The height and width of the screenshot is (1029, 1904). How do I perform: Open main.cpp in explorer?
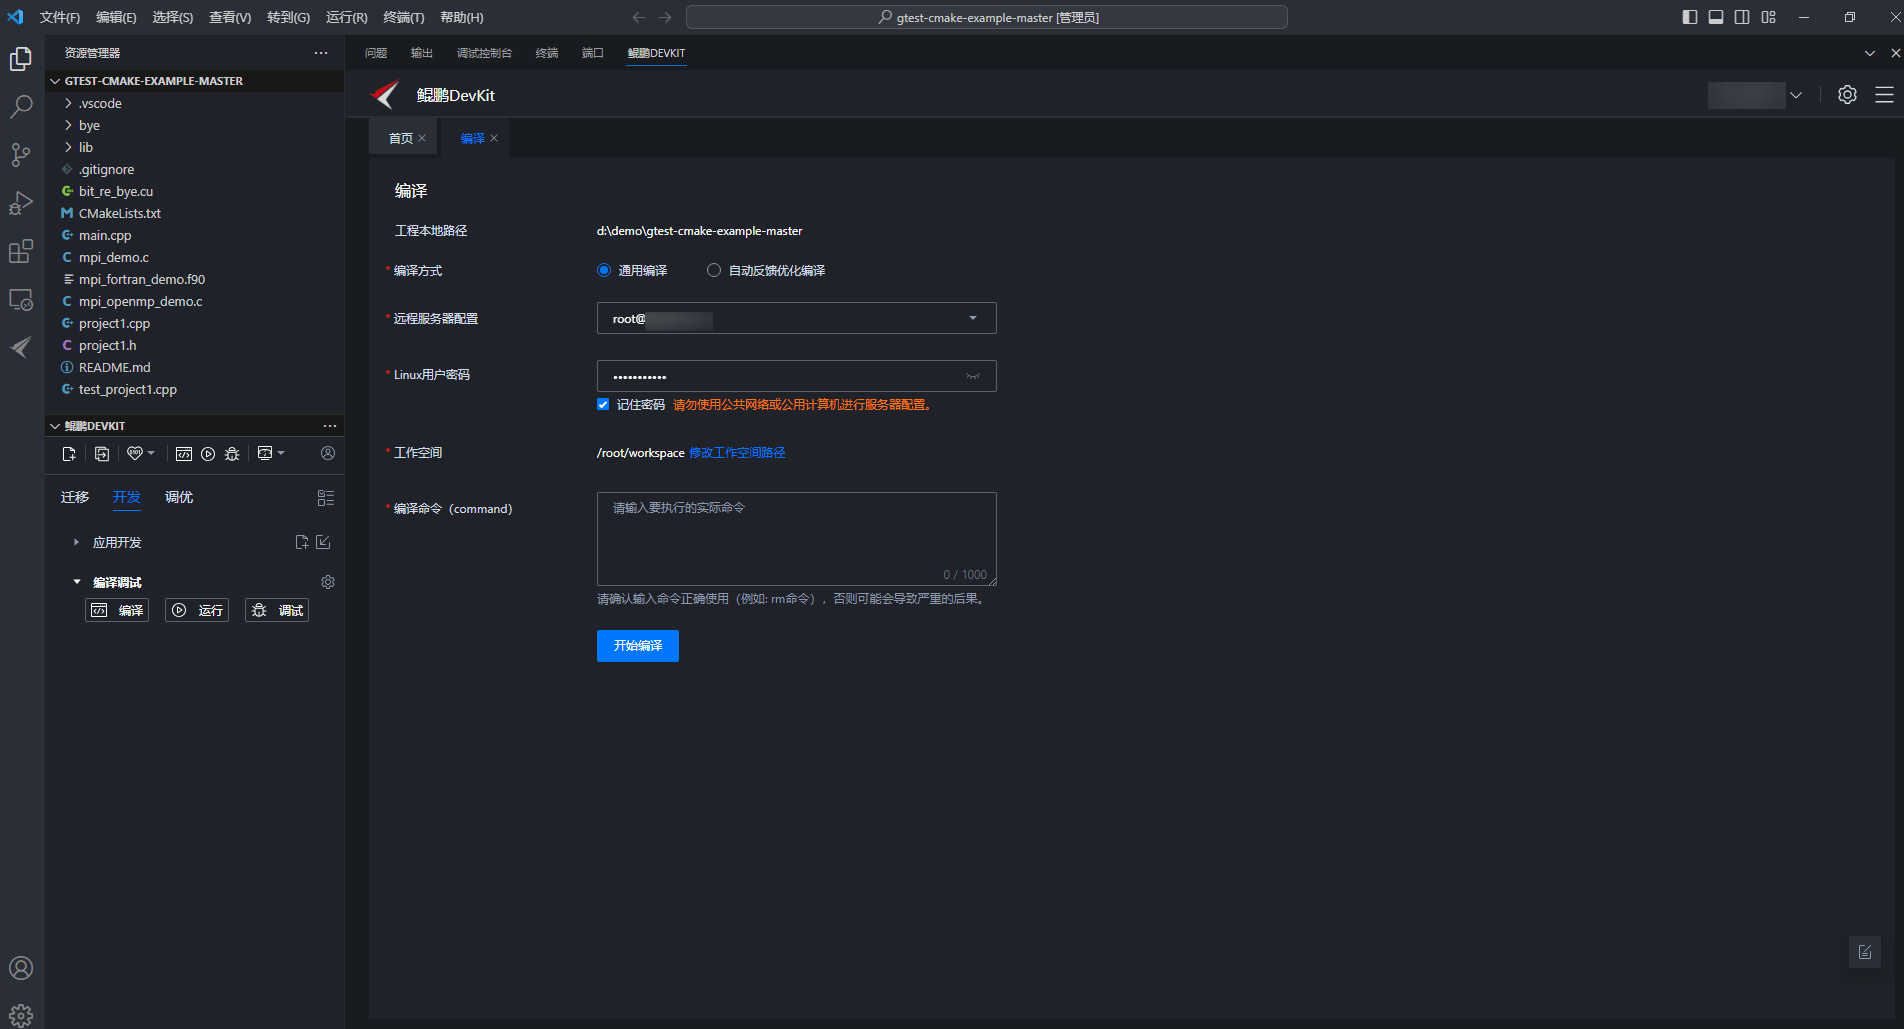click(105, 235)
